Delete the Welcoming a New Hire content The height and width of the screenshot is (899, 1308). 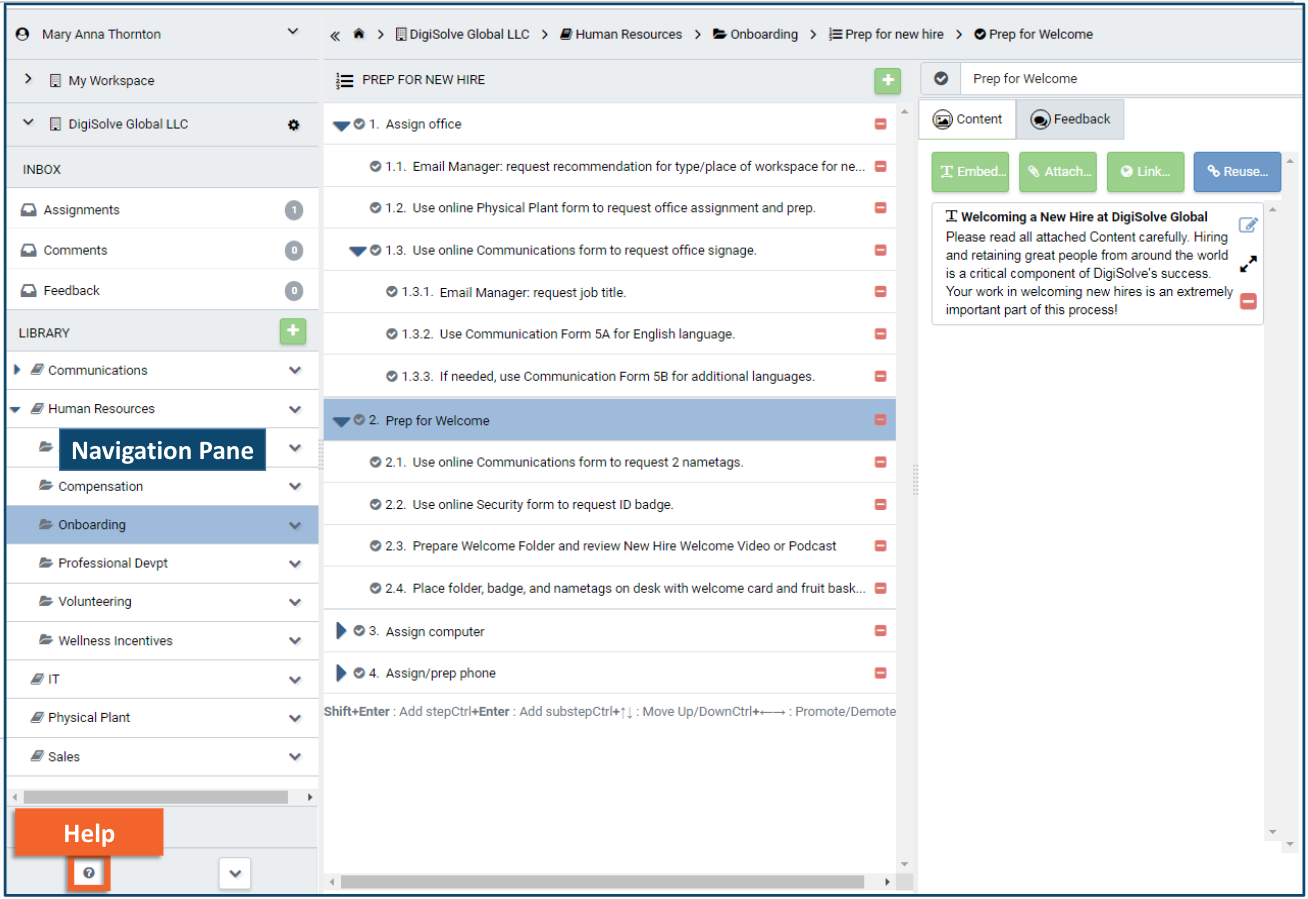[x=1248, y=301]
